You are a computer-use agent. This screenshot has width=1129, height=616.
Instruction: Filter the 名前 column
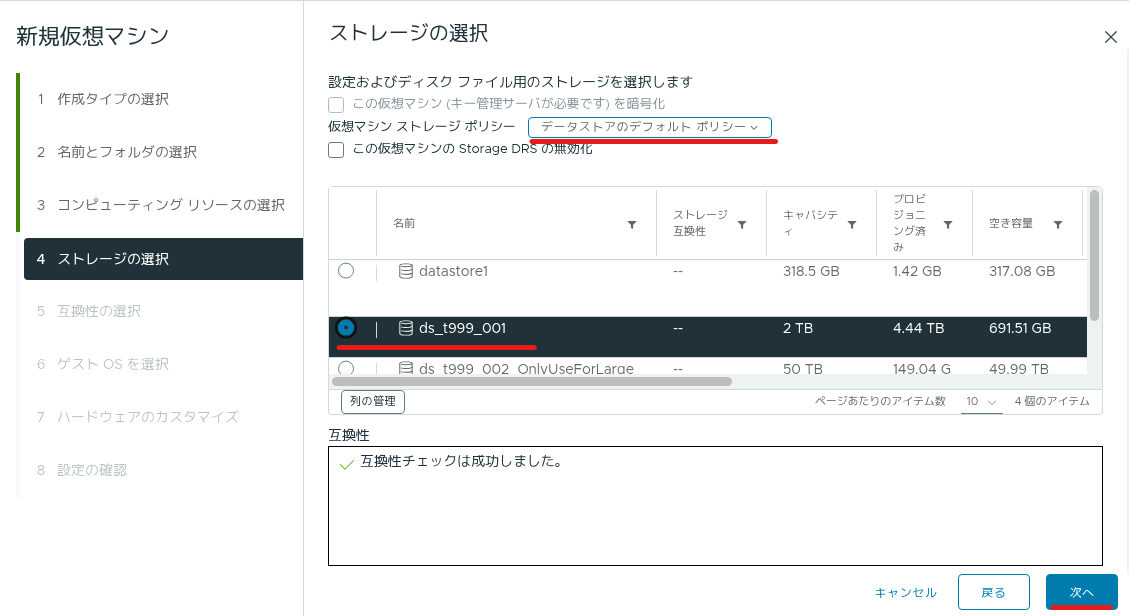click(631, 225)
